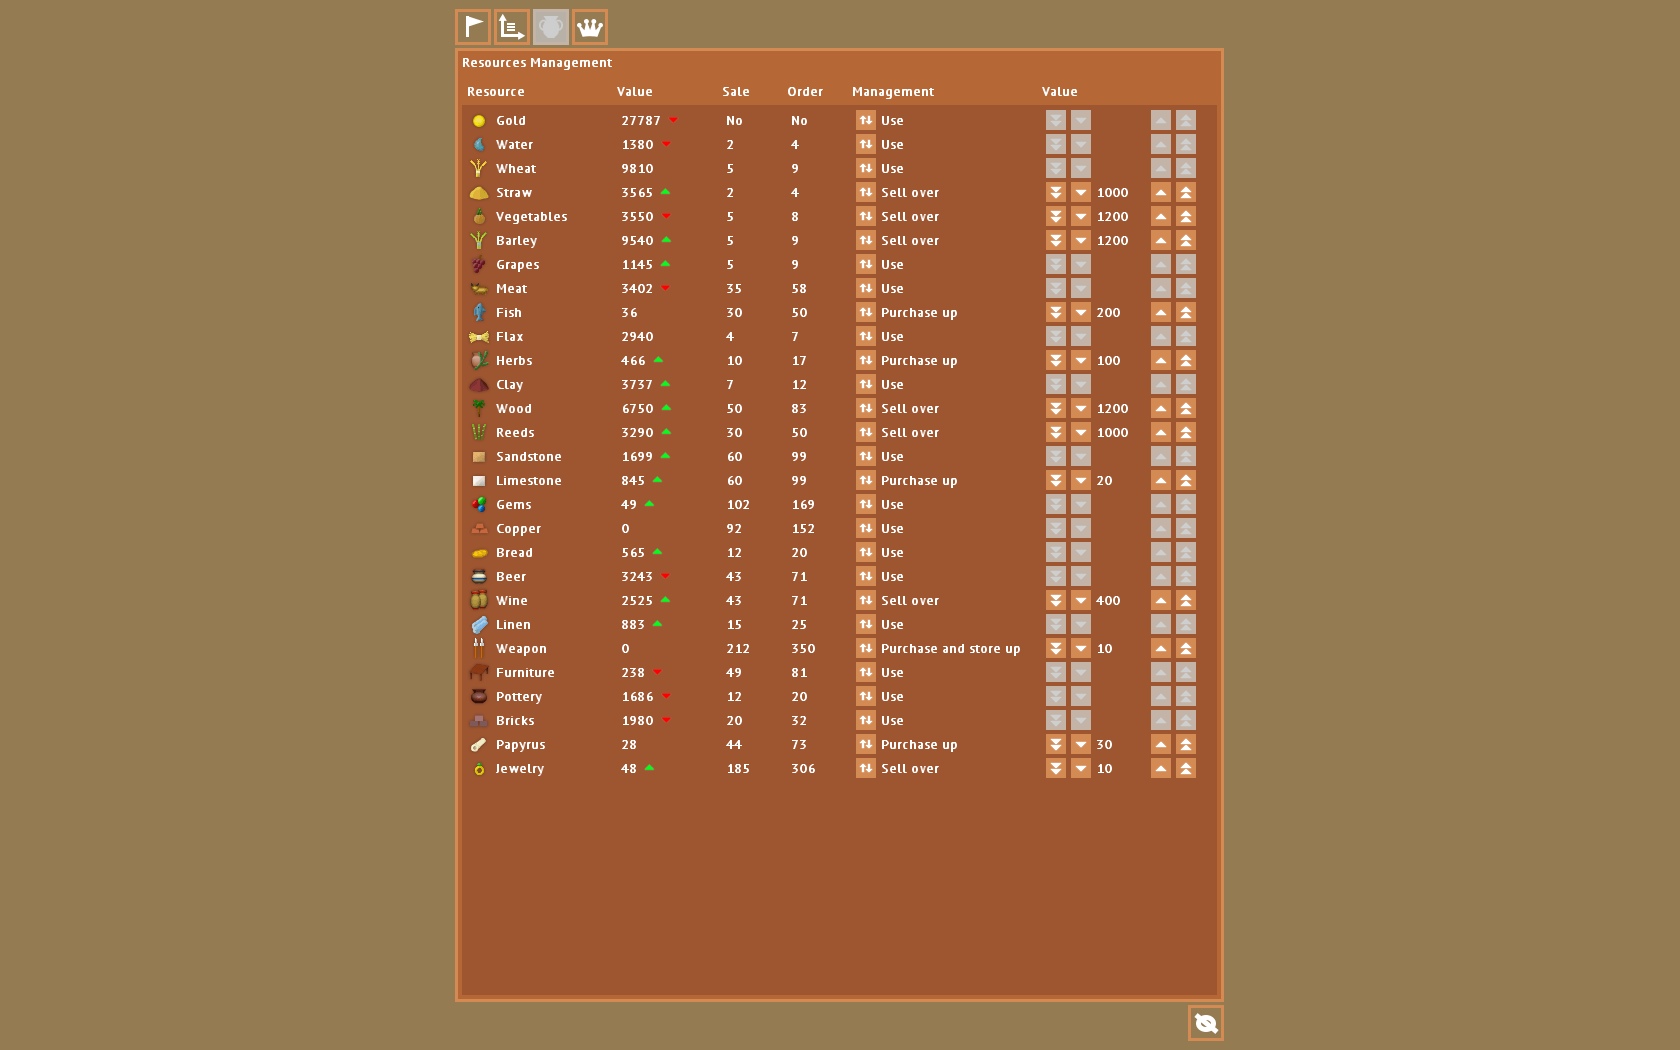The width and height of the screenshot is (1680, 1050).
Task: Lower Wine value using double down arrow
Action: coord(1056,600)
